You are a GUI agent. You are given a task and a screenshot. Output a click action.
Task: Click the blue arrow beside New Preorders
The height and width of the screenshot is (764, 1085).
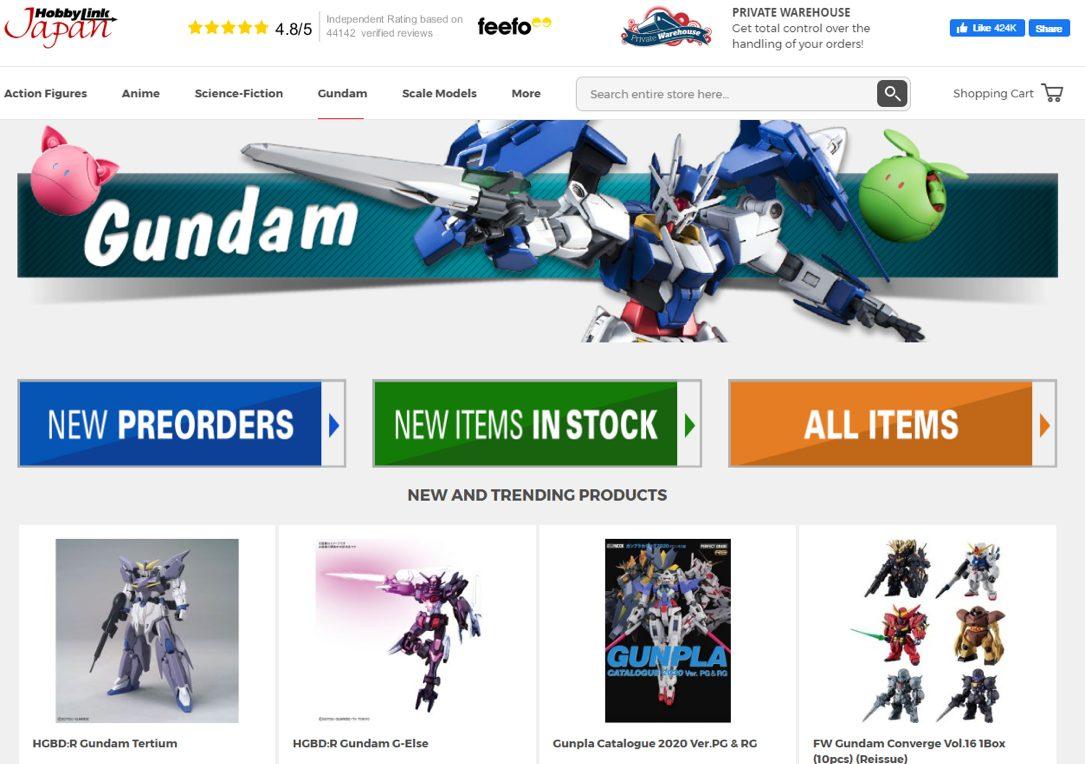[334, 425]
